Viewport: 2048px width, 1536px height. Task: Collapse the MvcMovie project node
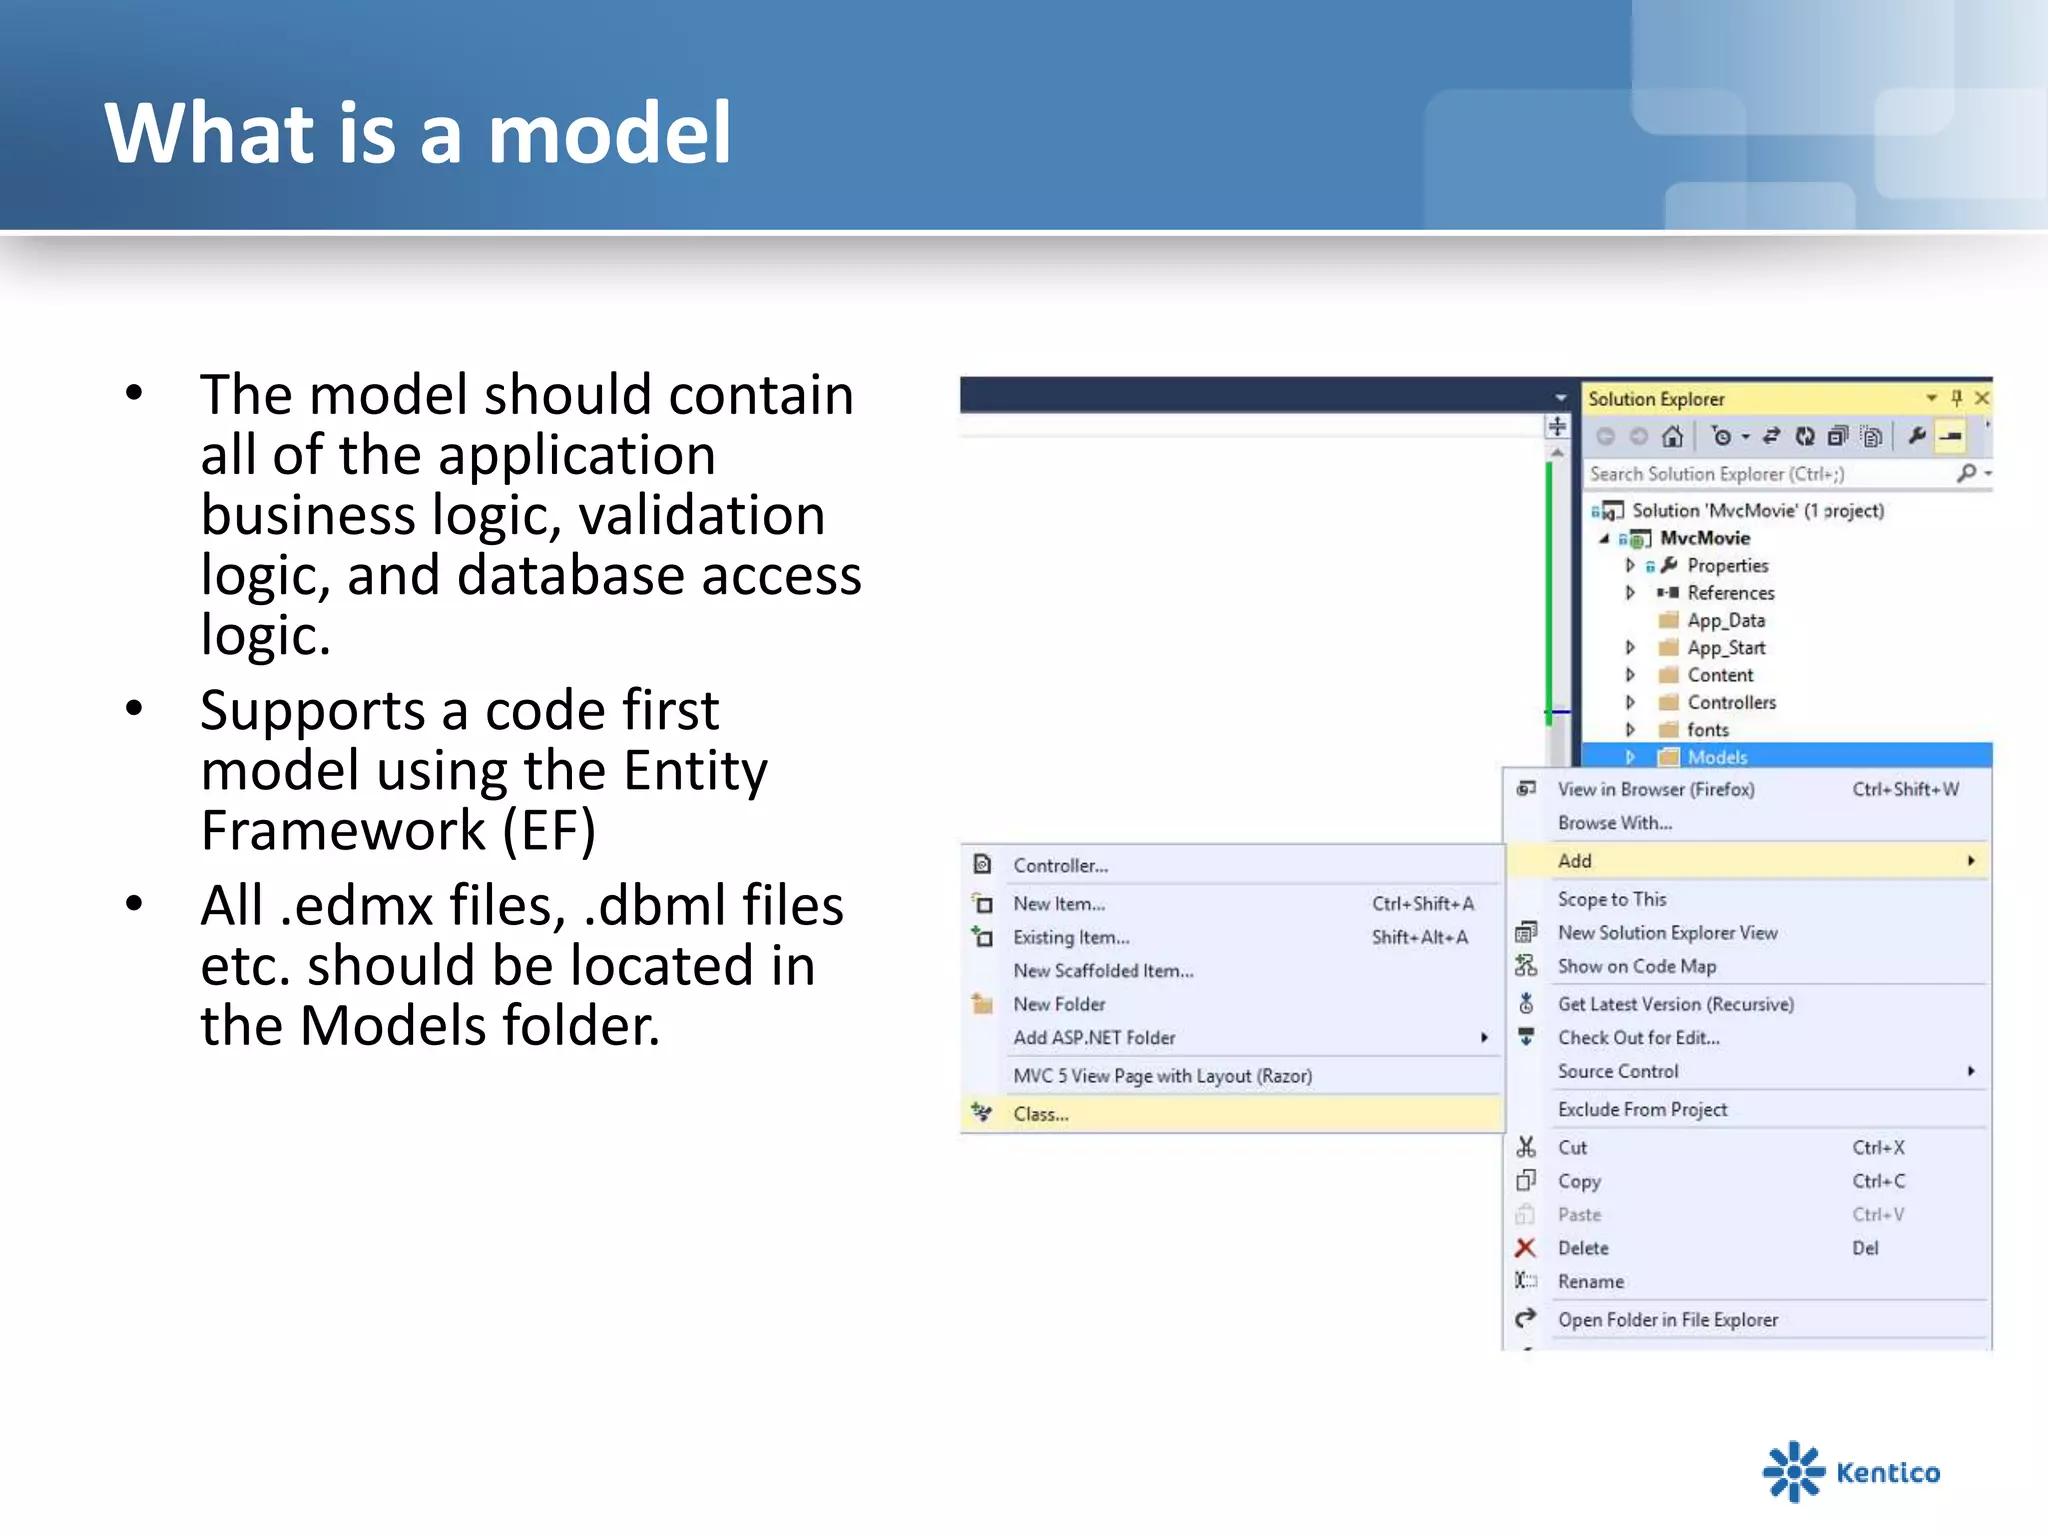[1604, 538]
